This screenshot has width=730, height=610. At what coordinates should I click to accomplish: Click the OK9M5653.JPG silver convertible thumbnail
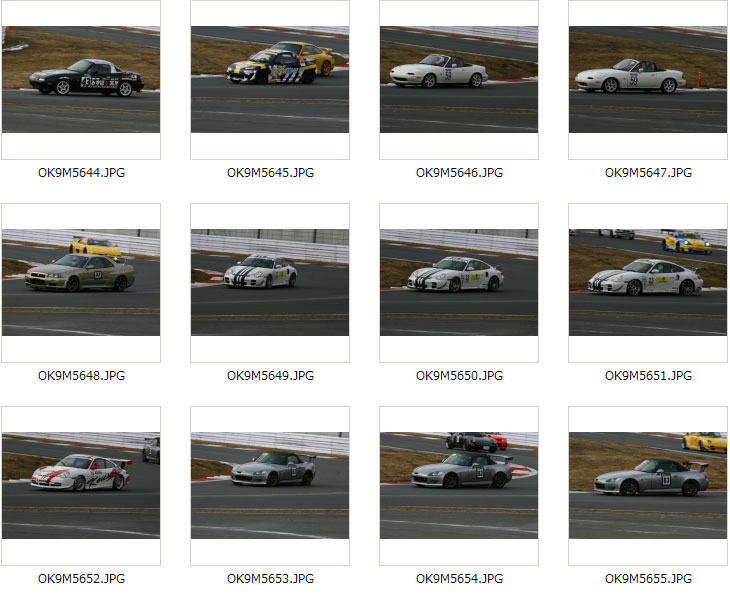pos(270,486)
